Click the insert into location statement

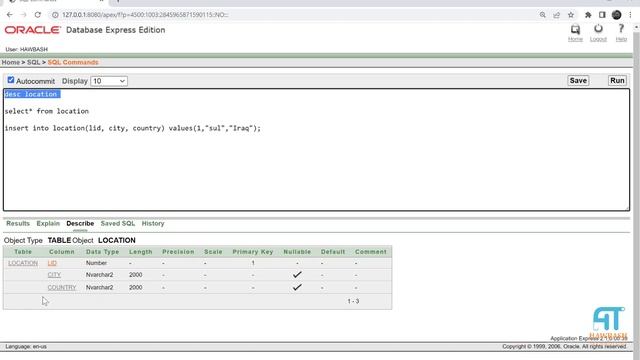coord(133,128)
